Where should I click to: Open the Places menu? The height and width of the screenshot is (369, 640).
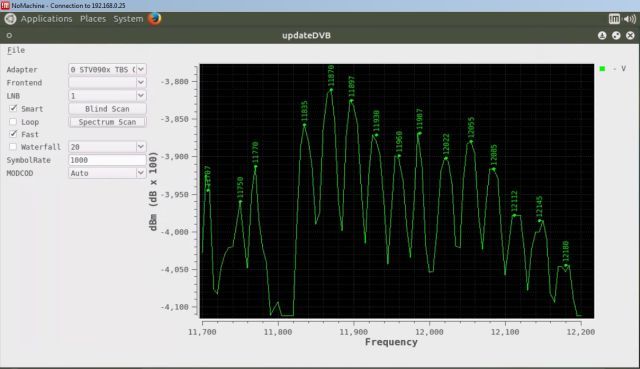click(93, 19)
